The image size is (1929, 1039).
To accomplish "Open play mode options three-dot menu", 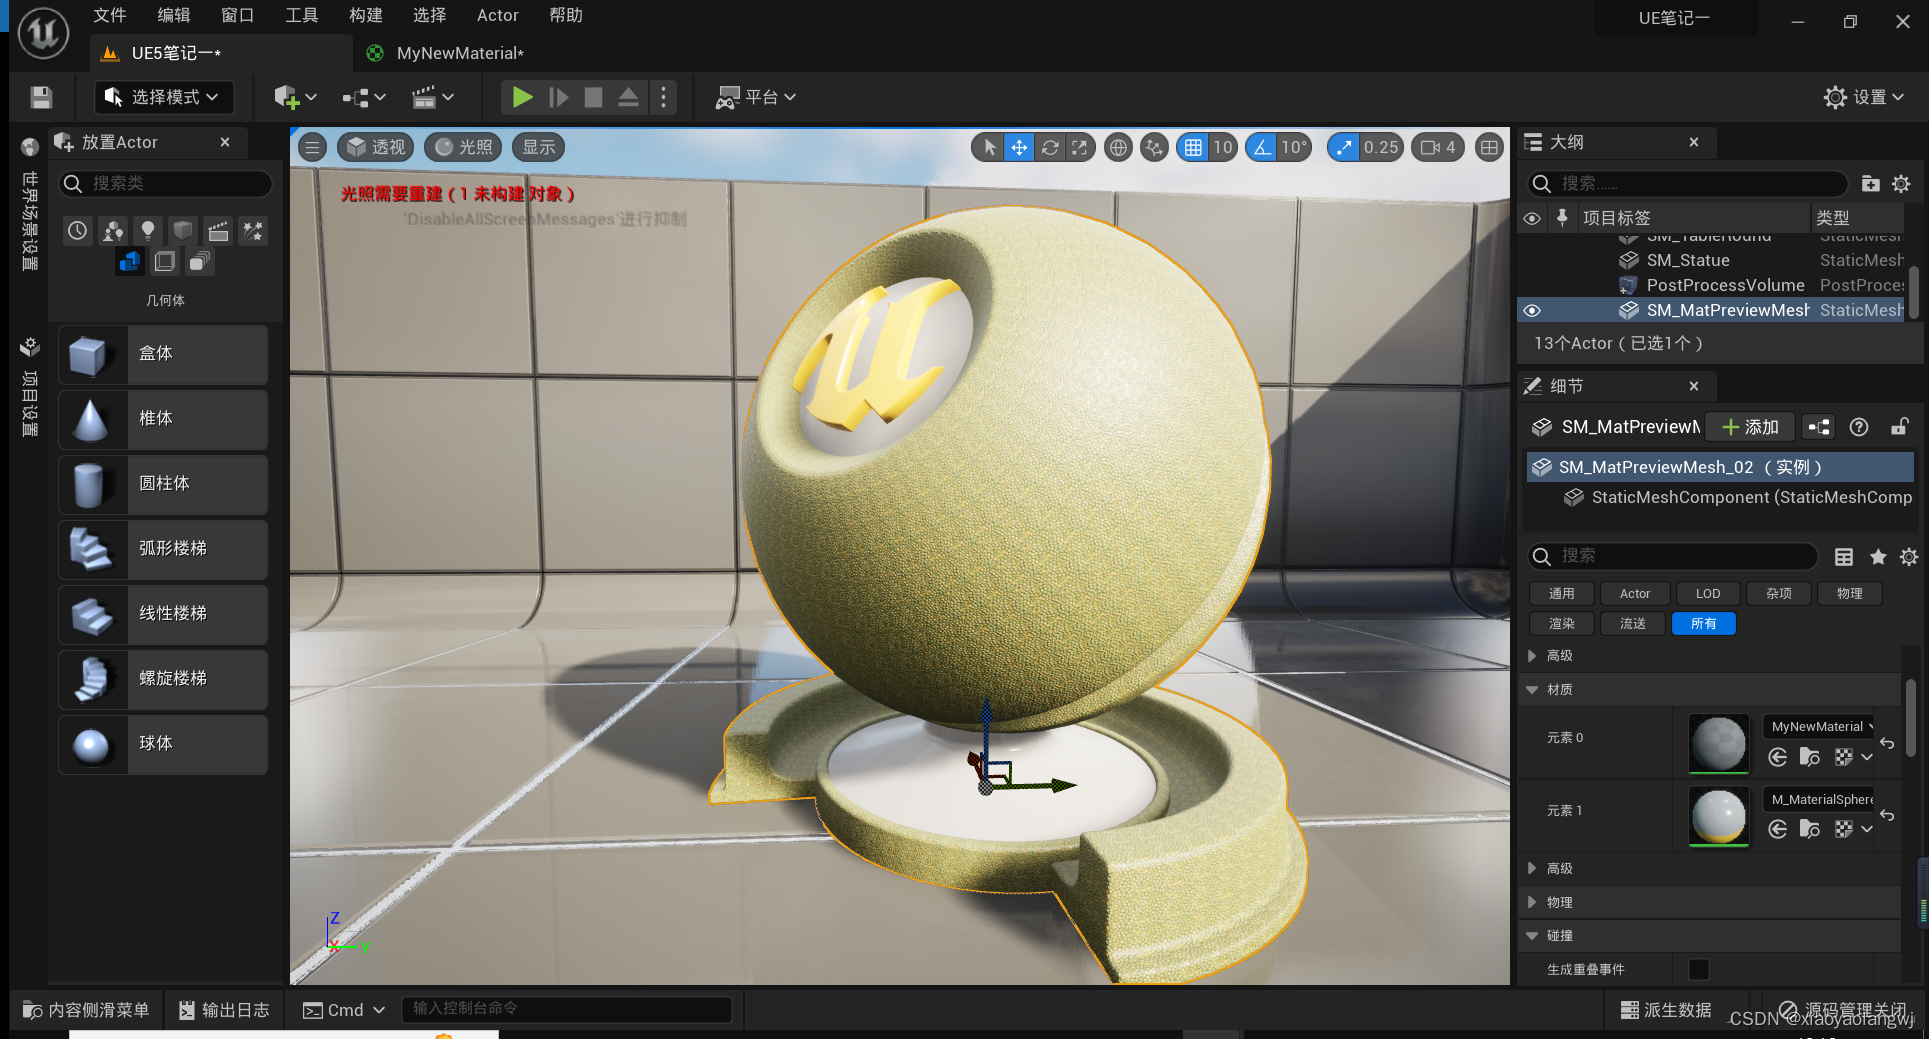I will pyautogui.click(x=663, y=97).
